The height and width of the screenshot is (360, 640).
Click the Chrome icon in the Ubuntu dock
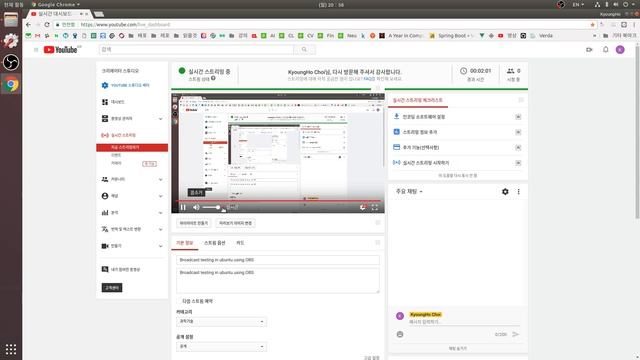click(x=11, y=84)
